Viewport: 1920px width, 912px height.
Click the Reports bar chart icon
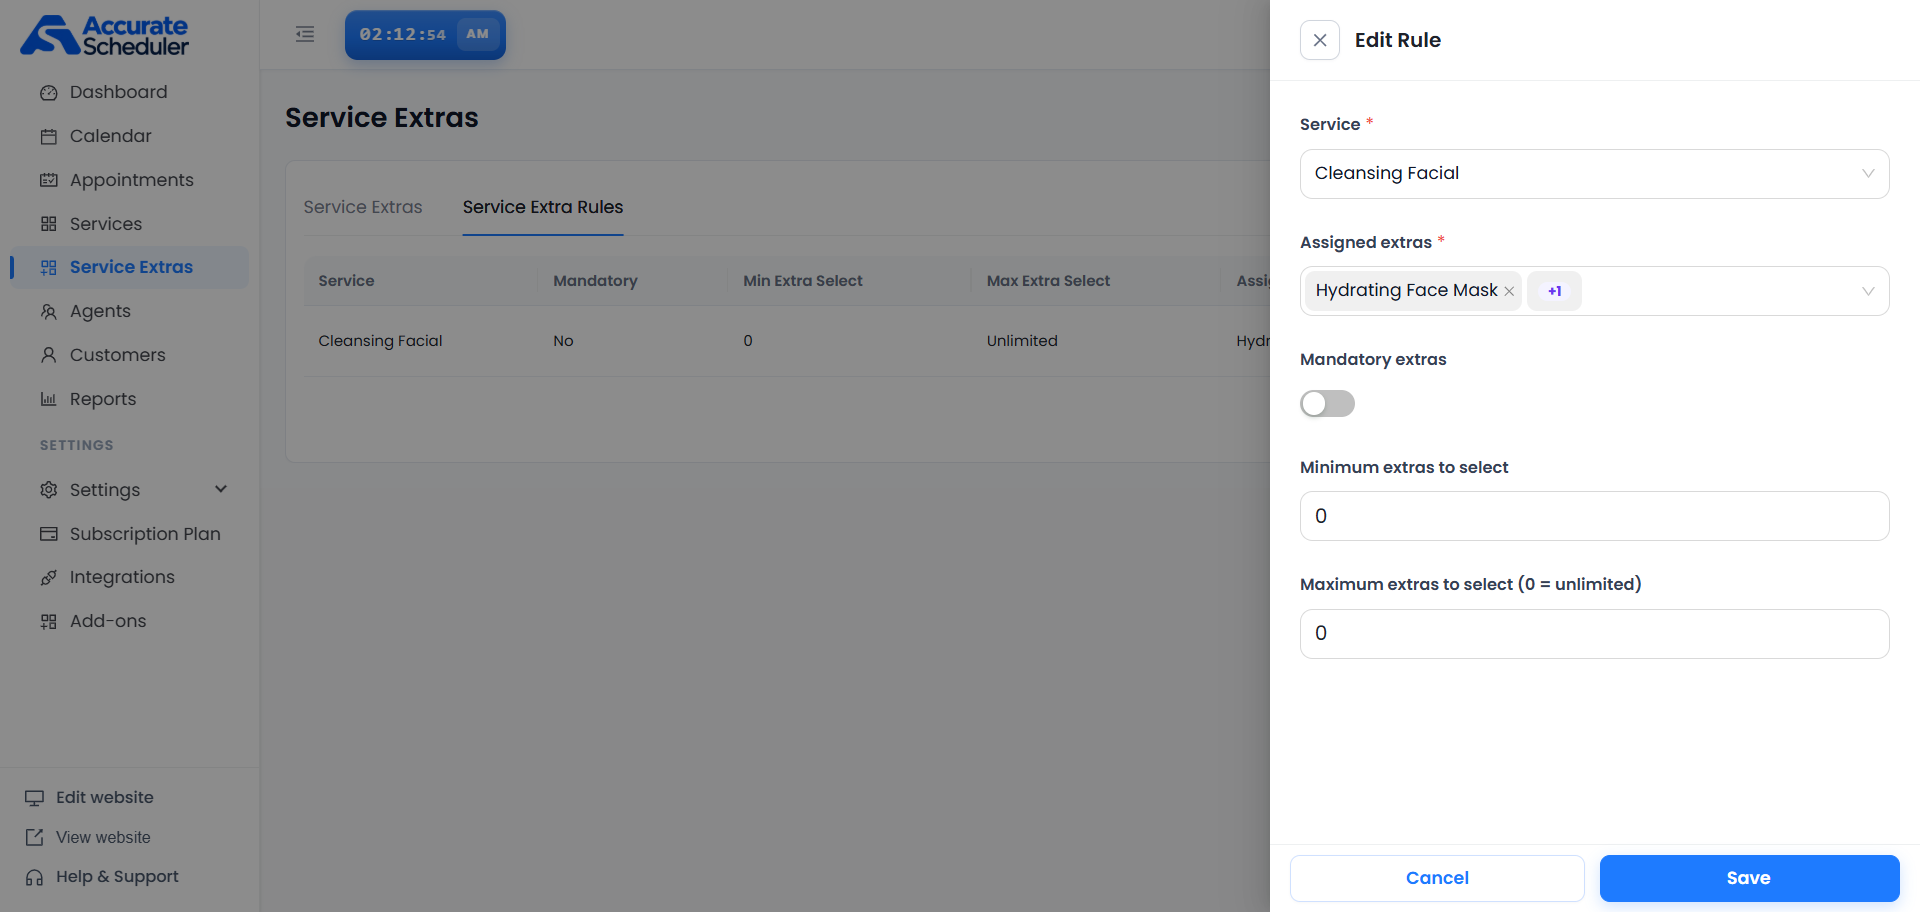48,399
